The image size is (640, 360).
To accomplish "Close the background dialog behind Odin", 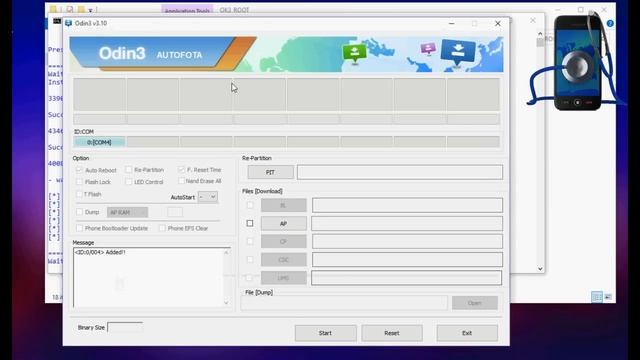I will 533,20.
